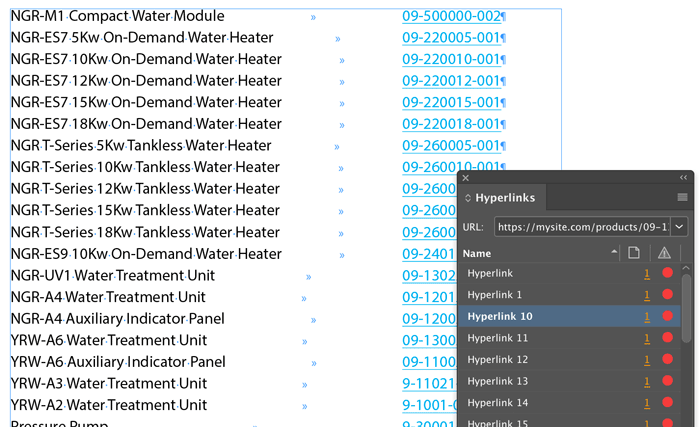Click the text YRW-A2 Water Treatment Unit

109,405
